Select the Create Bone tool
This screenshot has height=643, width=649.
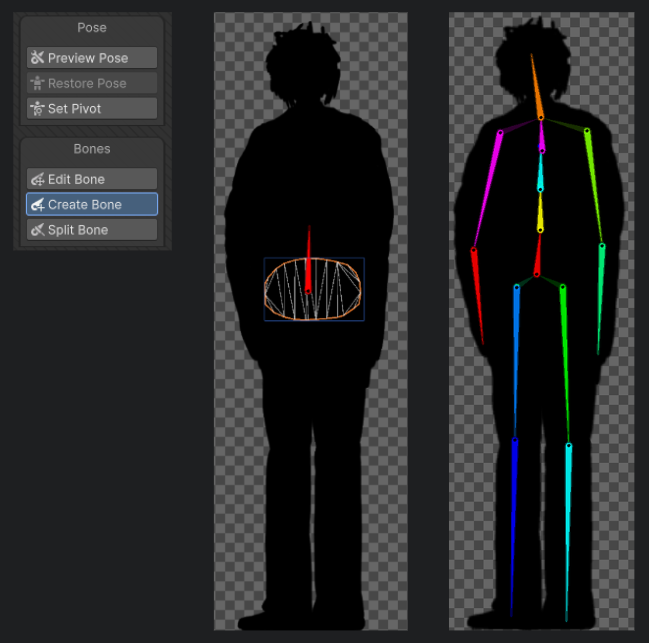[92, 204]
